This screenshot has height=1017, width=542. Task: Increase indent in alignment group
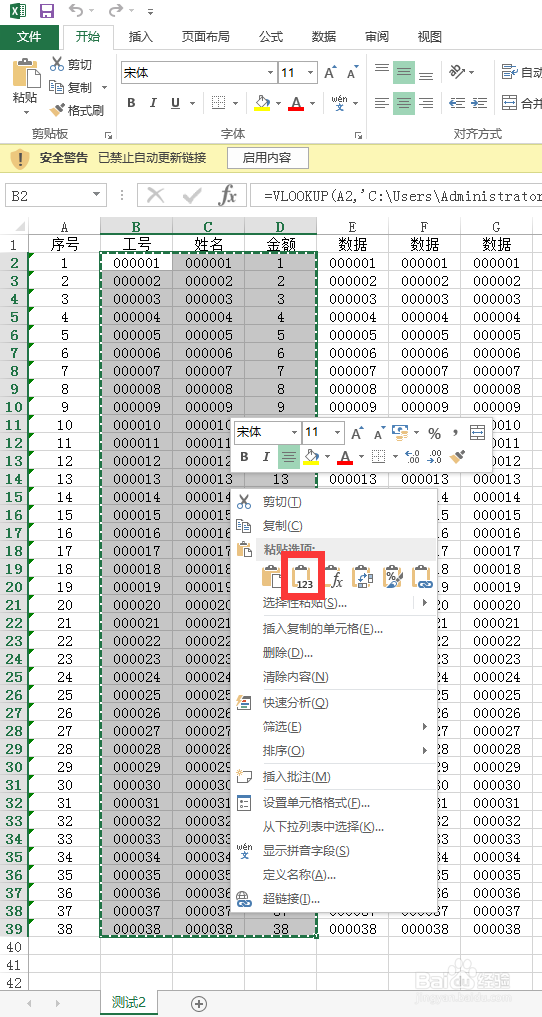(478, 102)
